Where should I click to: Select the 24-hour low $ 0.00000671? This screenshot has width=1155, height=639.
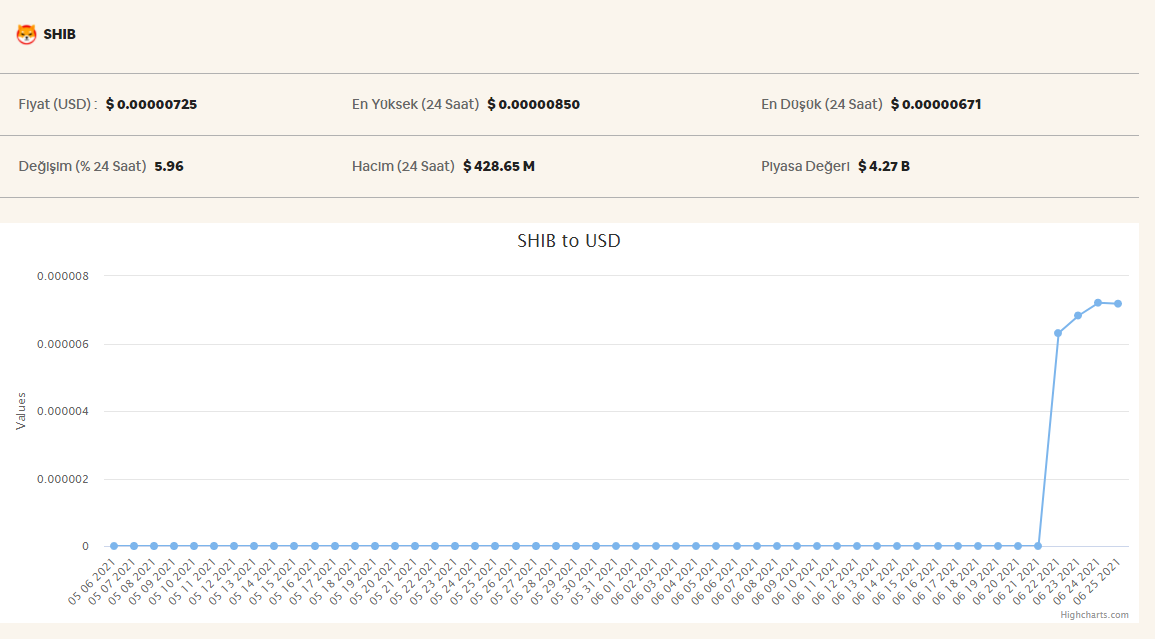point(935,104)
